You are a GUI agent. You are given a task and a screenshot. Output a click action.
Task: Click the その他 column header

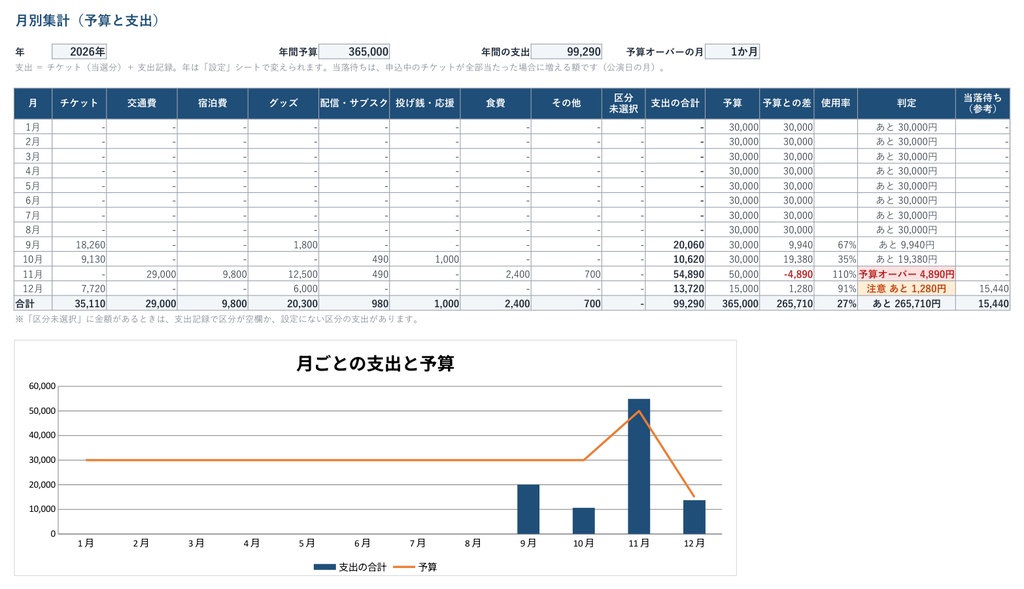pyautogui.click(x=566, y=103)
